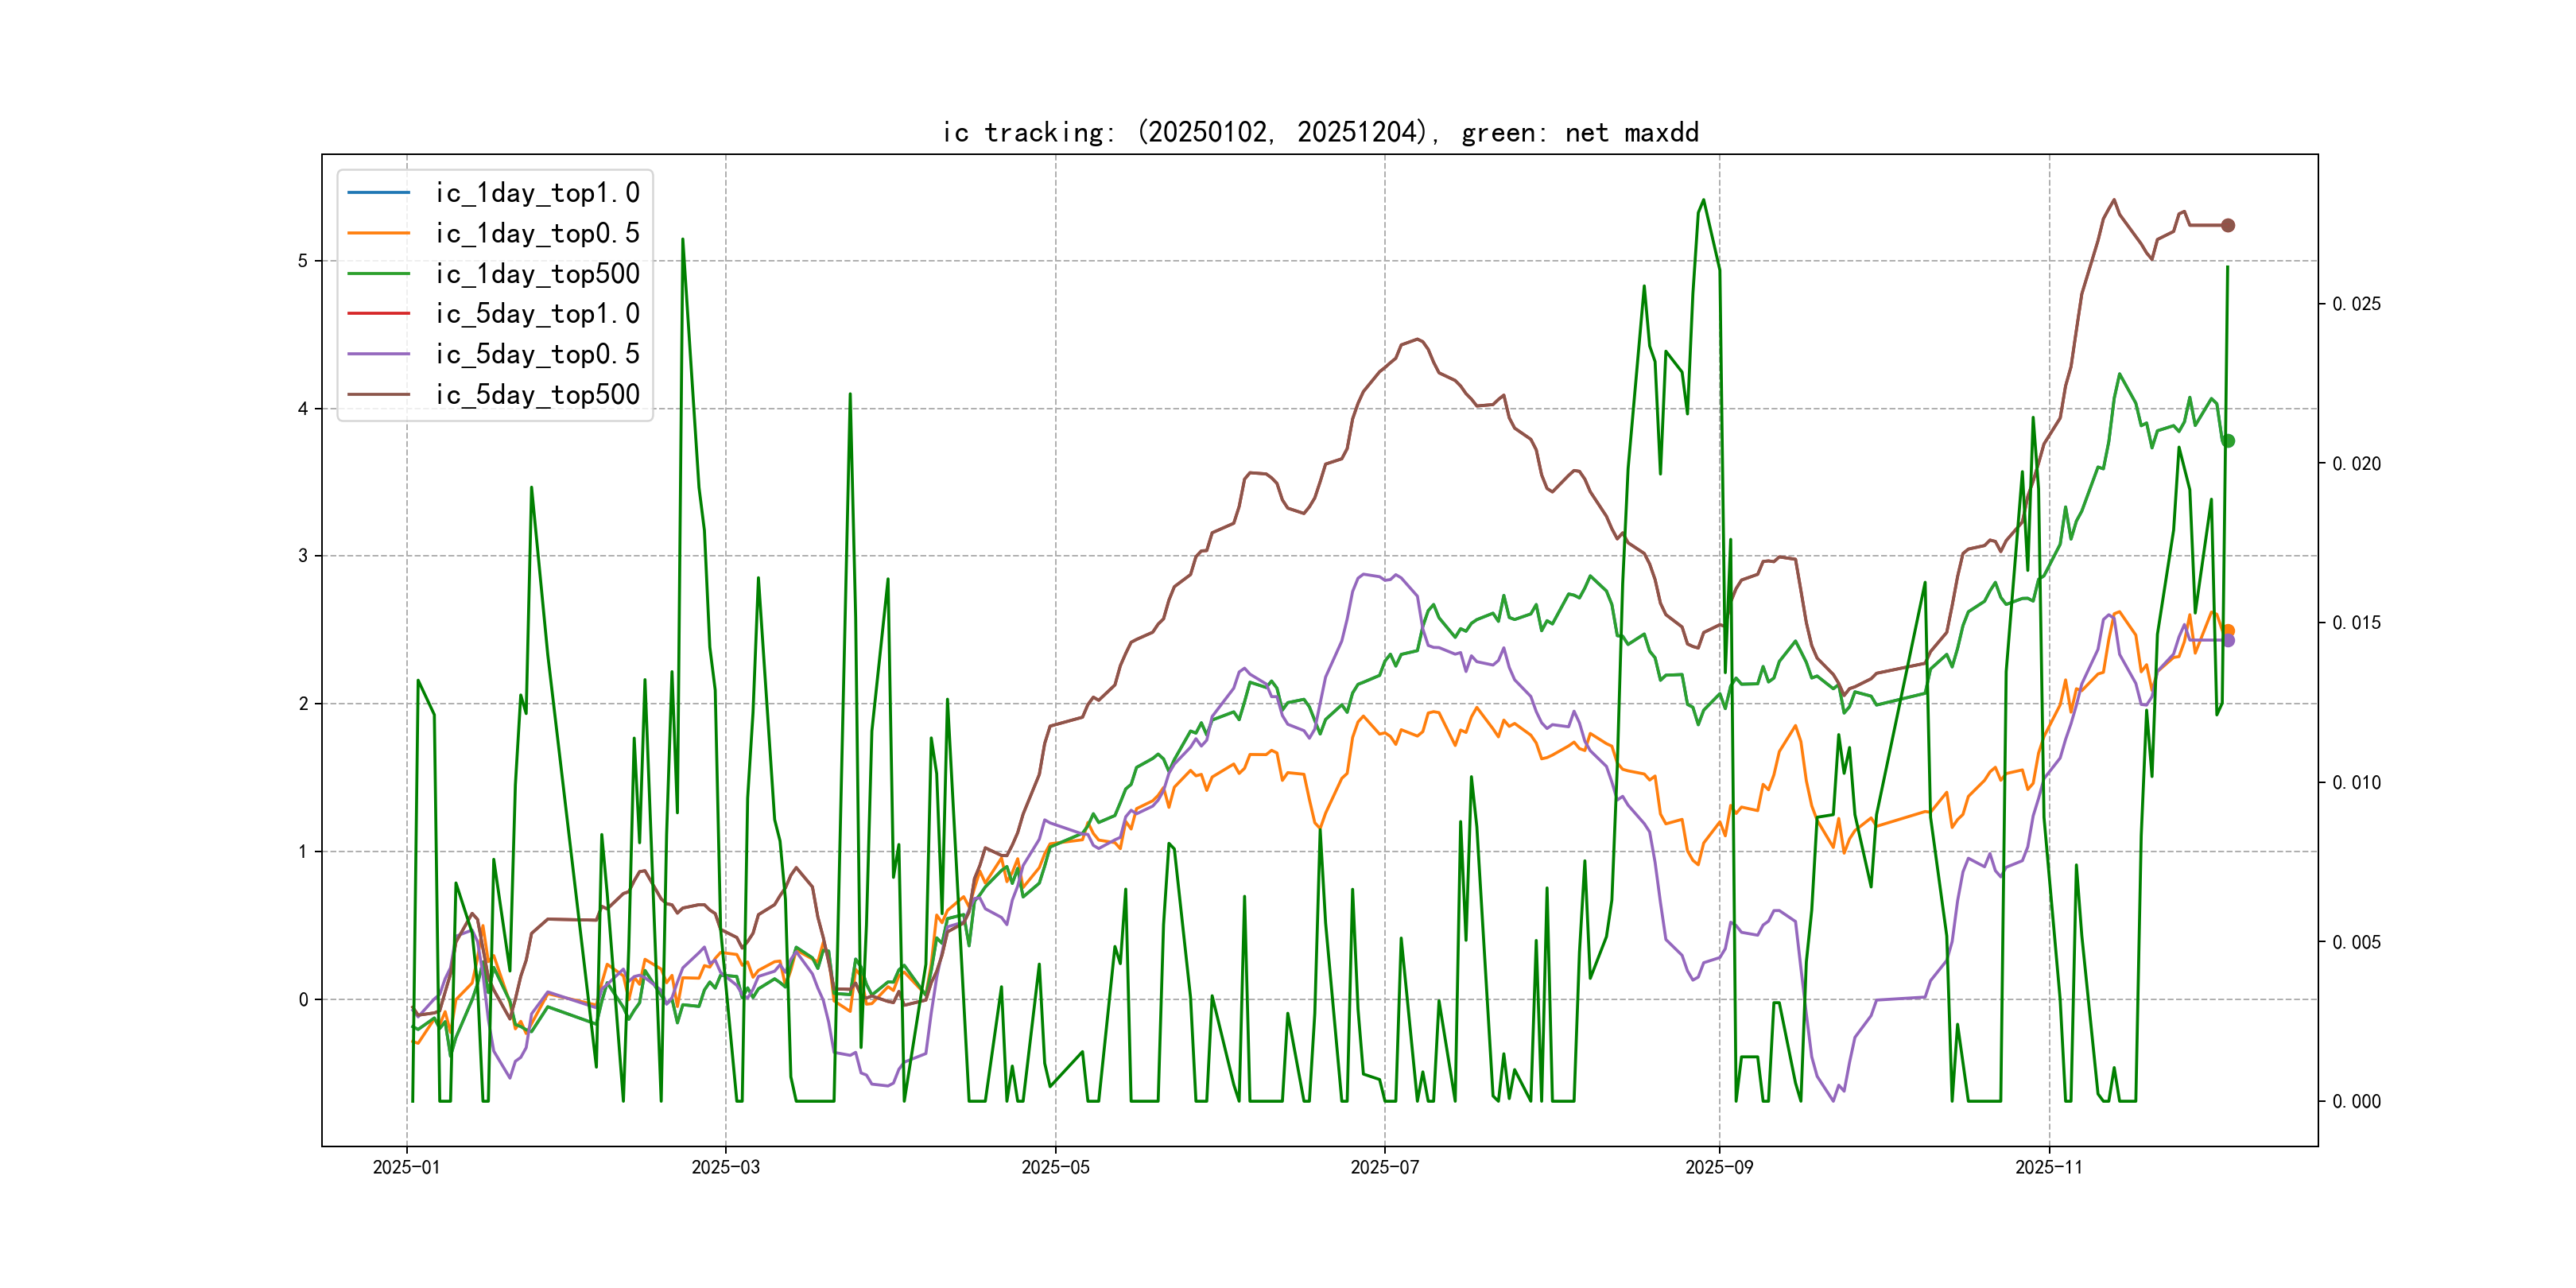2576x1288 pixels.
Task: Click the ic_1day_top1.0 blue legend line
Action: point(378,192)
